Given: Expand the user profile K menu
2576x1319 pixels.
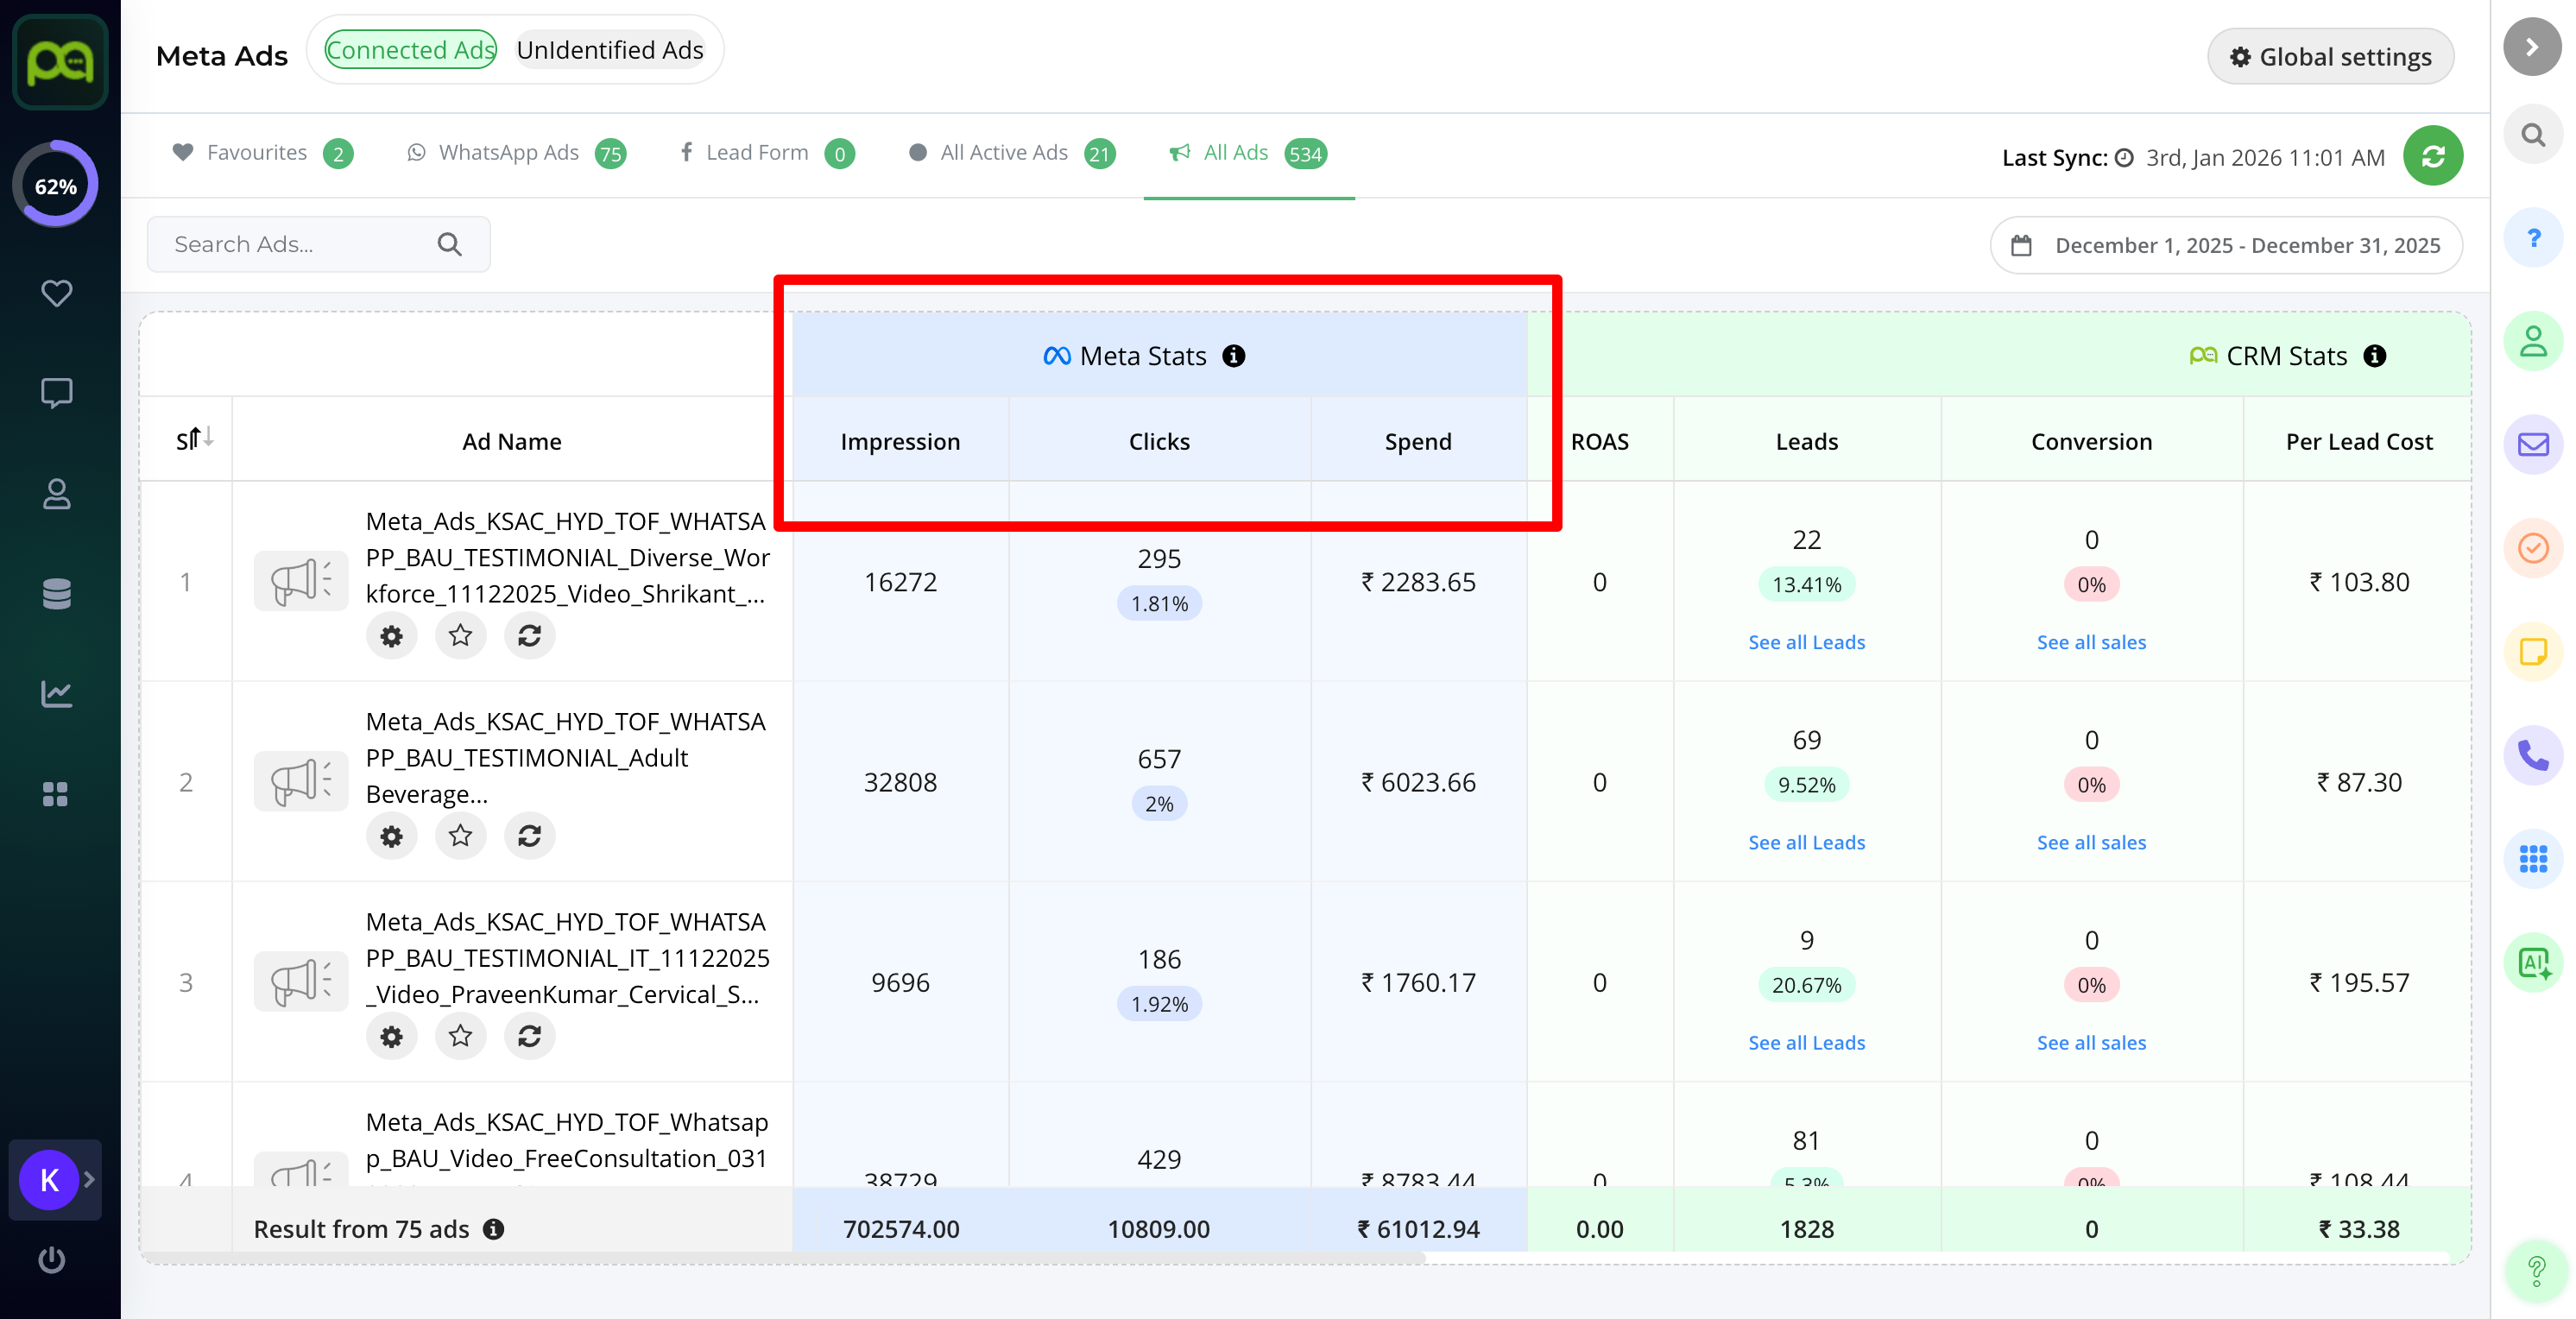Looking at the screenshot, I should coord(55,1179).
